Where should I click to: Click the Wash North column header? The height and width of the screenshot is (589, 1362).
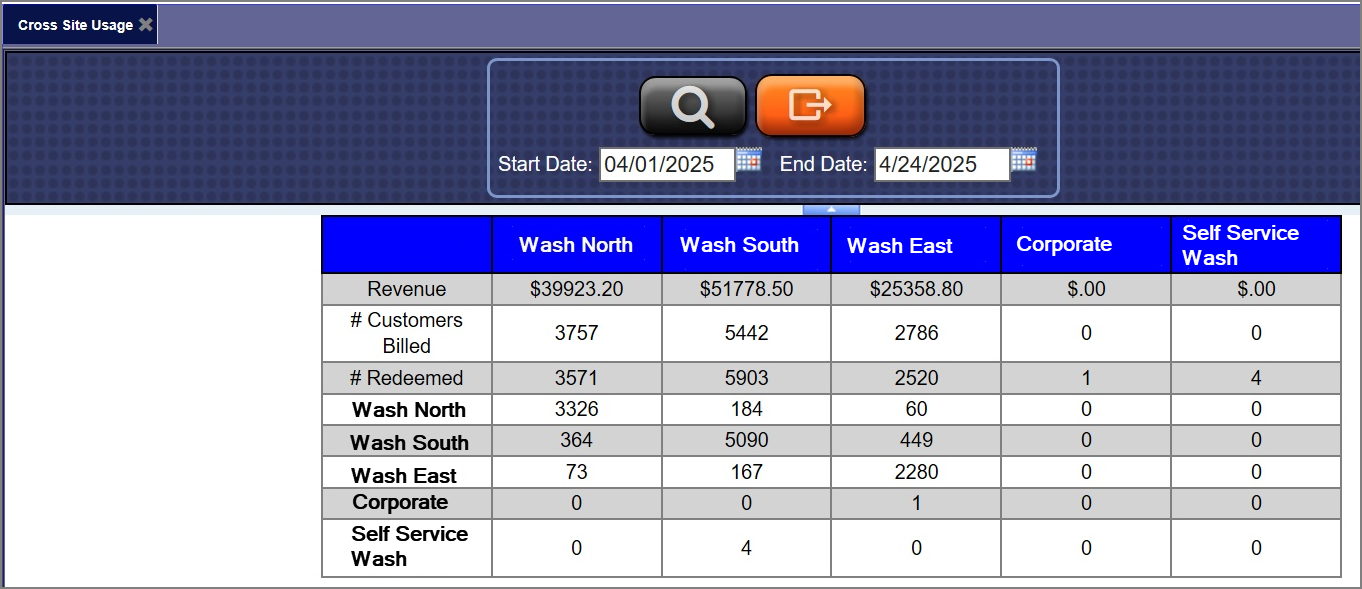pyautogui.click(x=576, y=245)
